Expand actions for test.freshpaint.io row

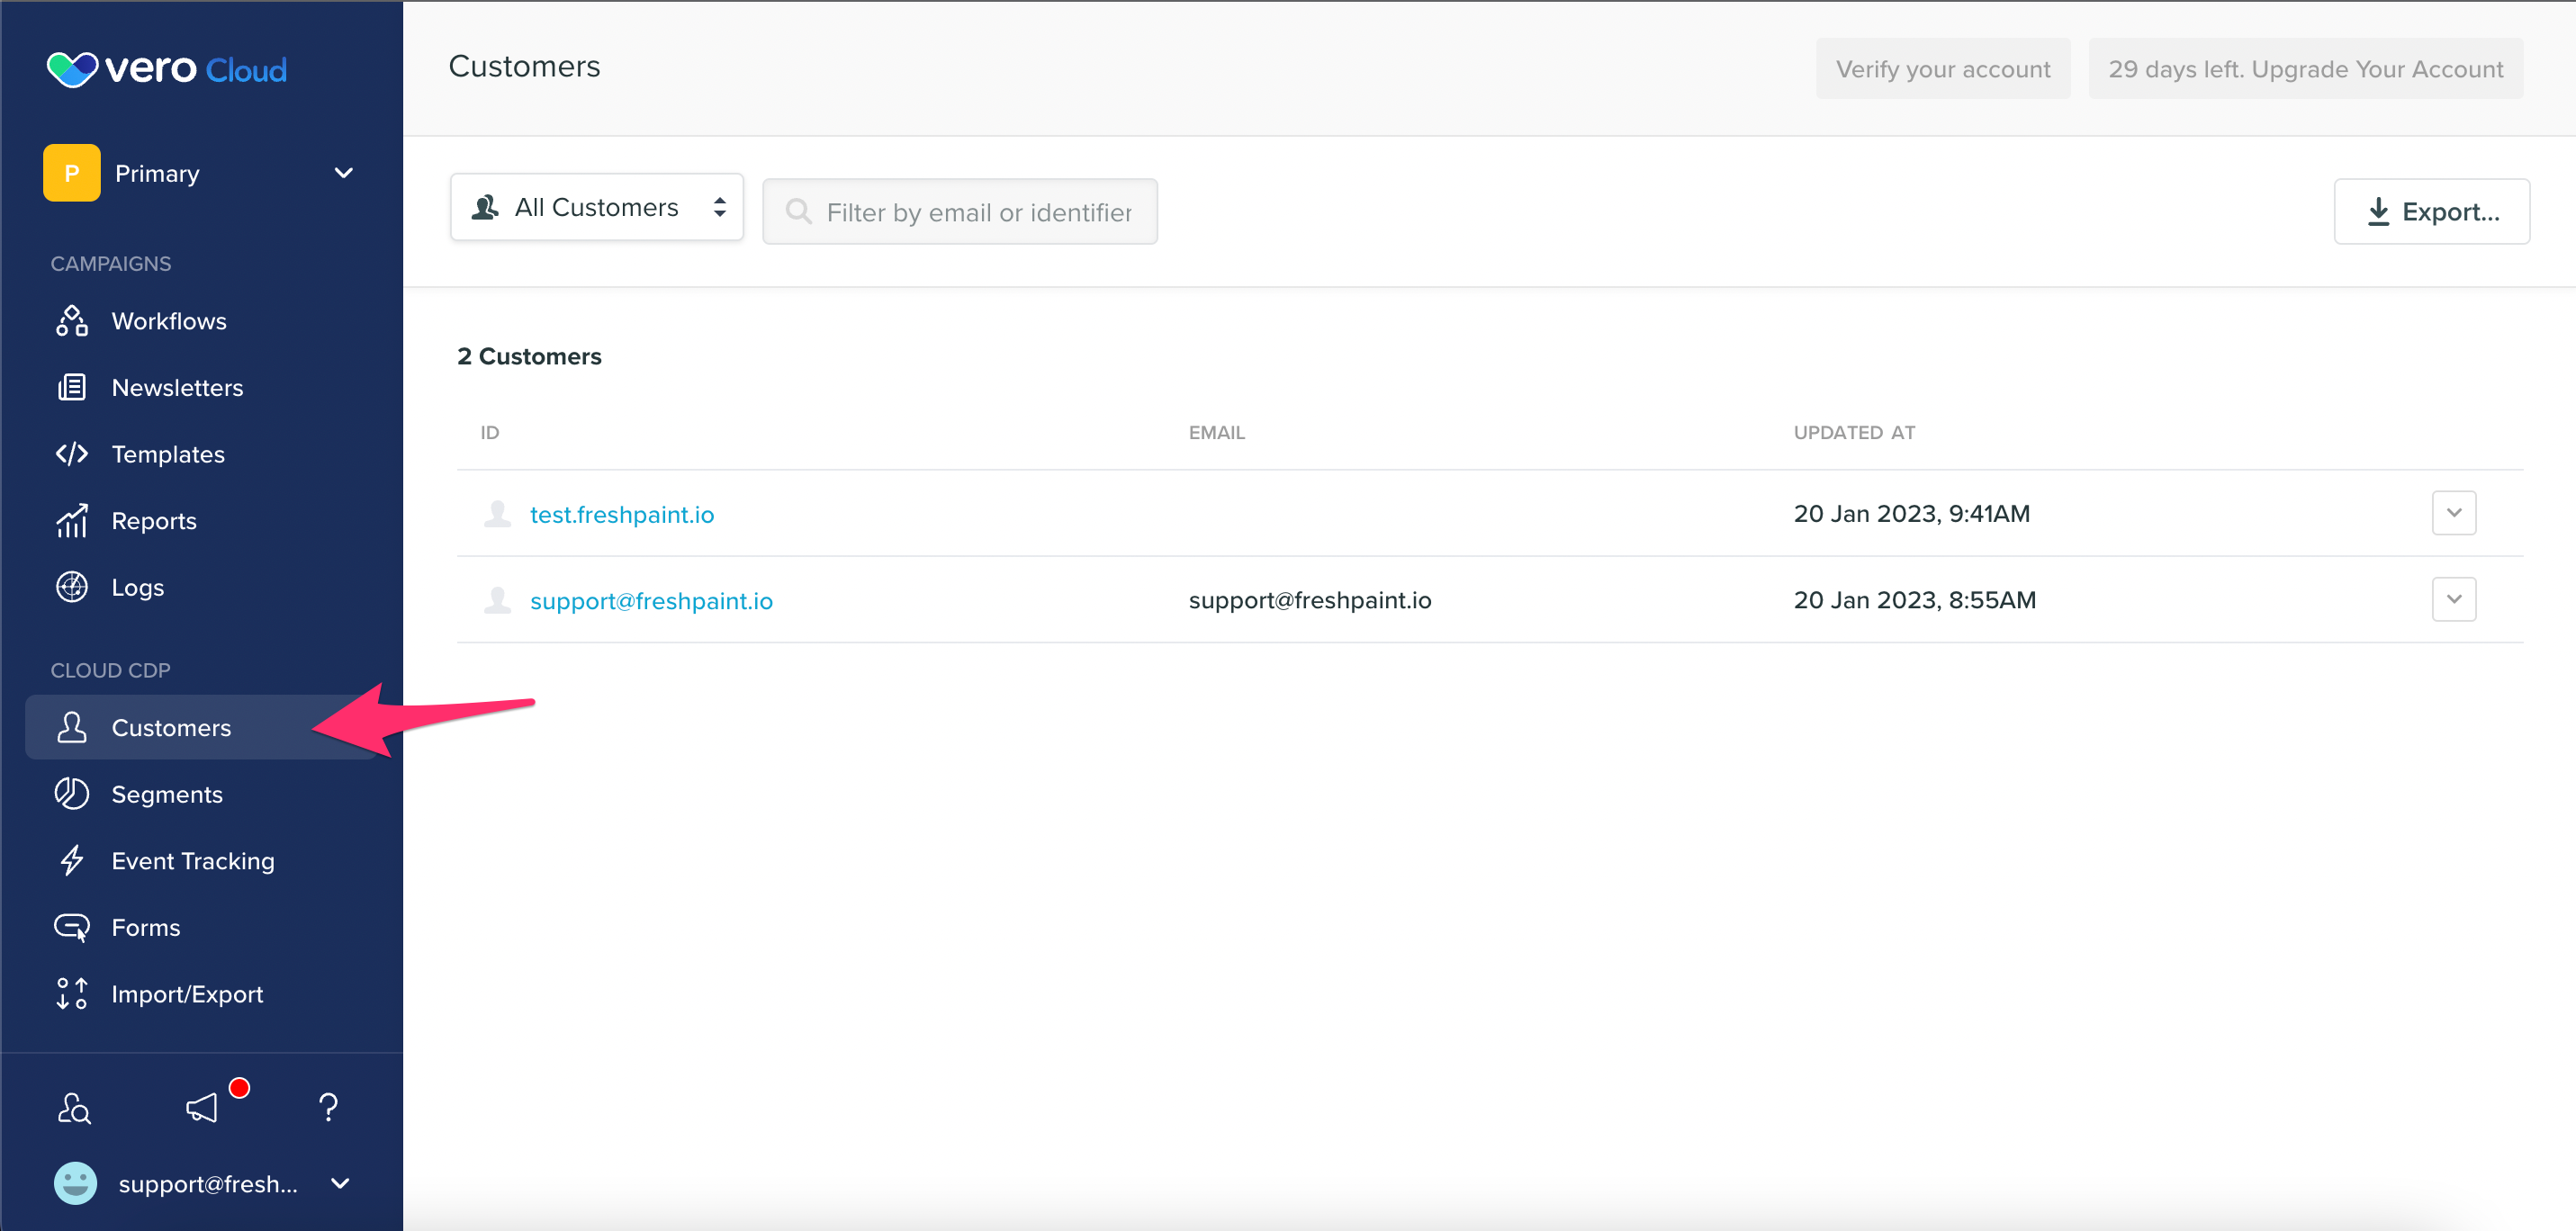[2453, 513]
